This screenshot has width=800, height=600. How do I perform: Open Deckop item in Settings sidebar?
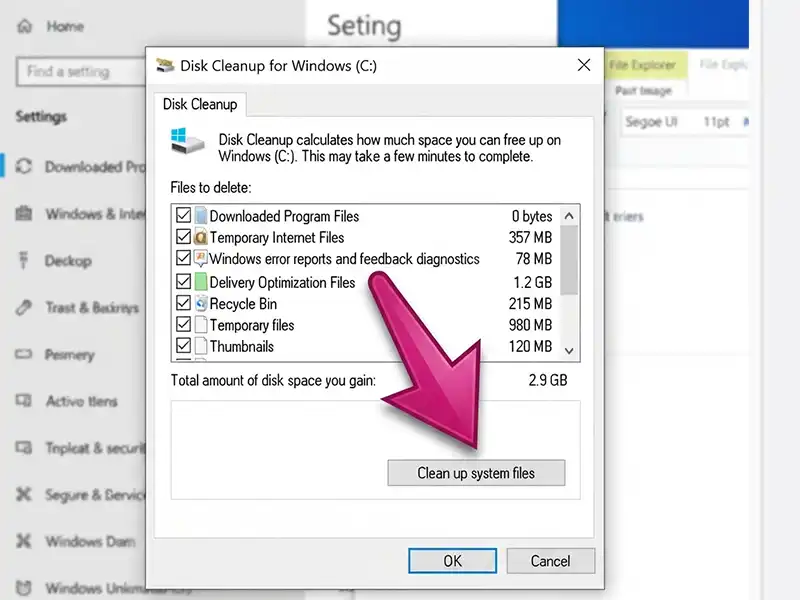click(x=68, y=261)
